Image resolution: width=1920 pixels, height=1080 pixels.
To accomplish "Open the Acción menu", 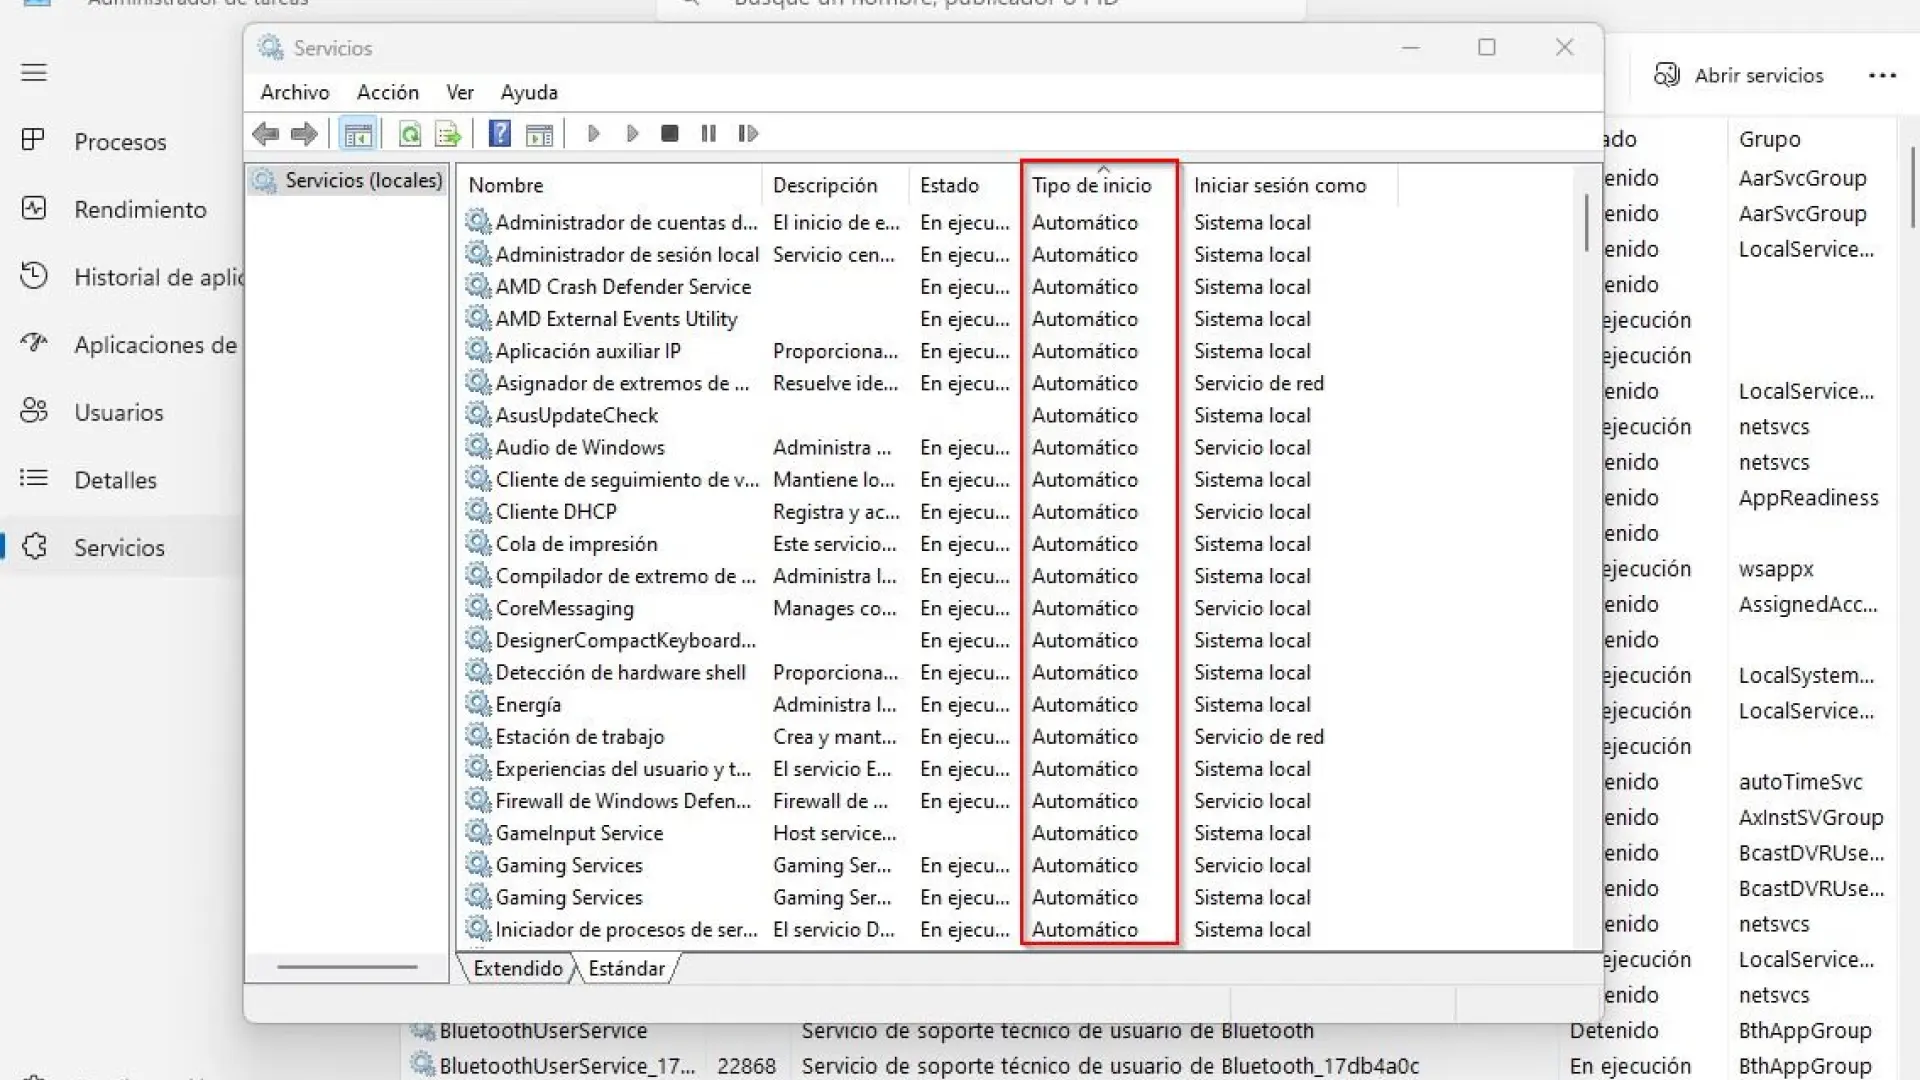I will [388, 92].
